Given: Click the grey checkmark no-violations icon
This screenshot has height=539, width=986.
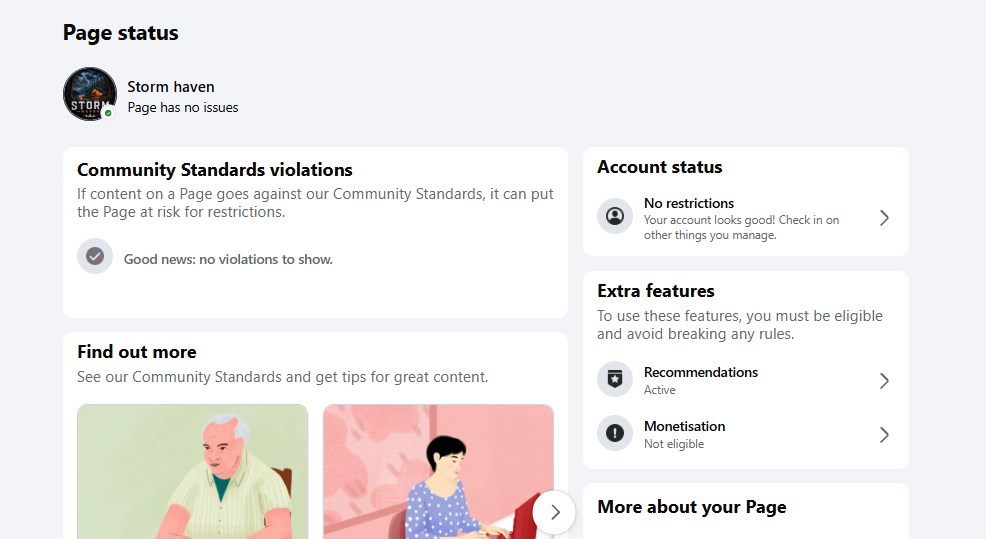Looking at the screenshot, I should pyautogui.click(x=95, y=256).
